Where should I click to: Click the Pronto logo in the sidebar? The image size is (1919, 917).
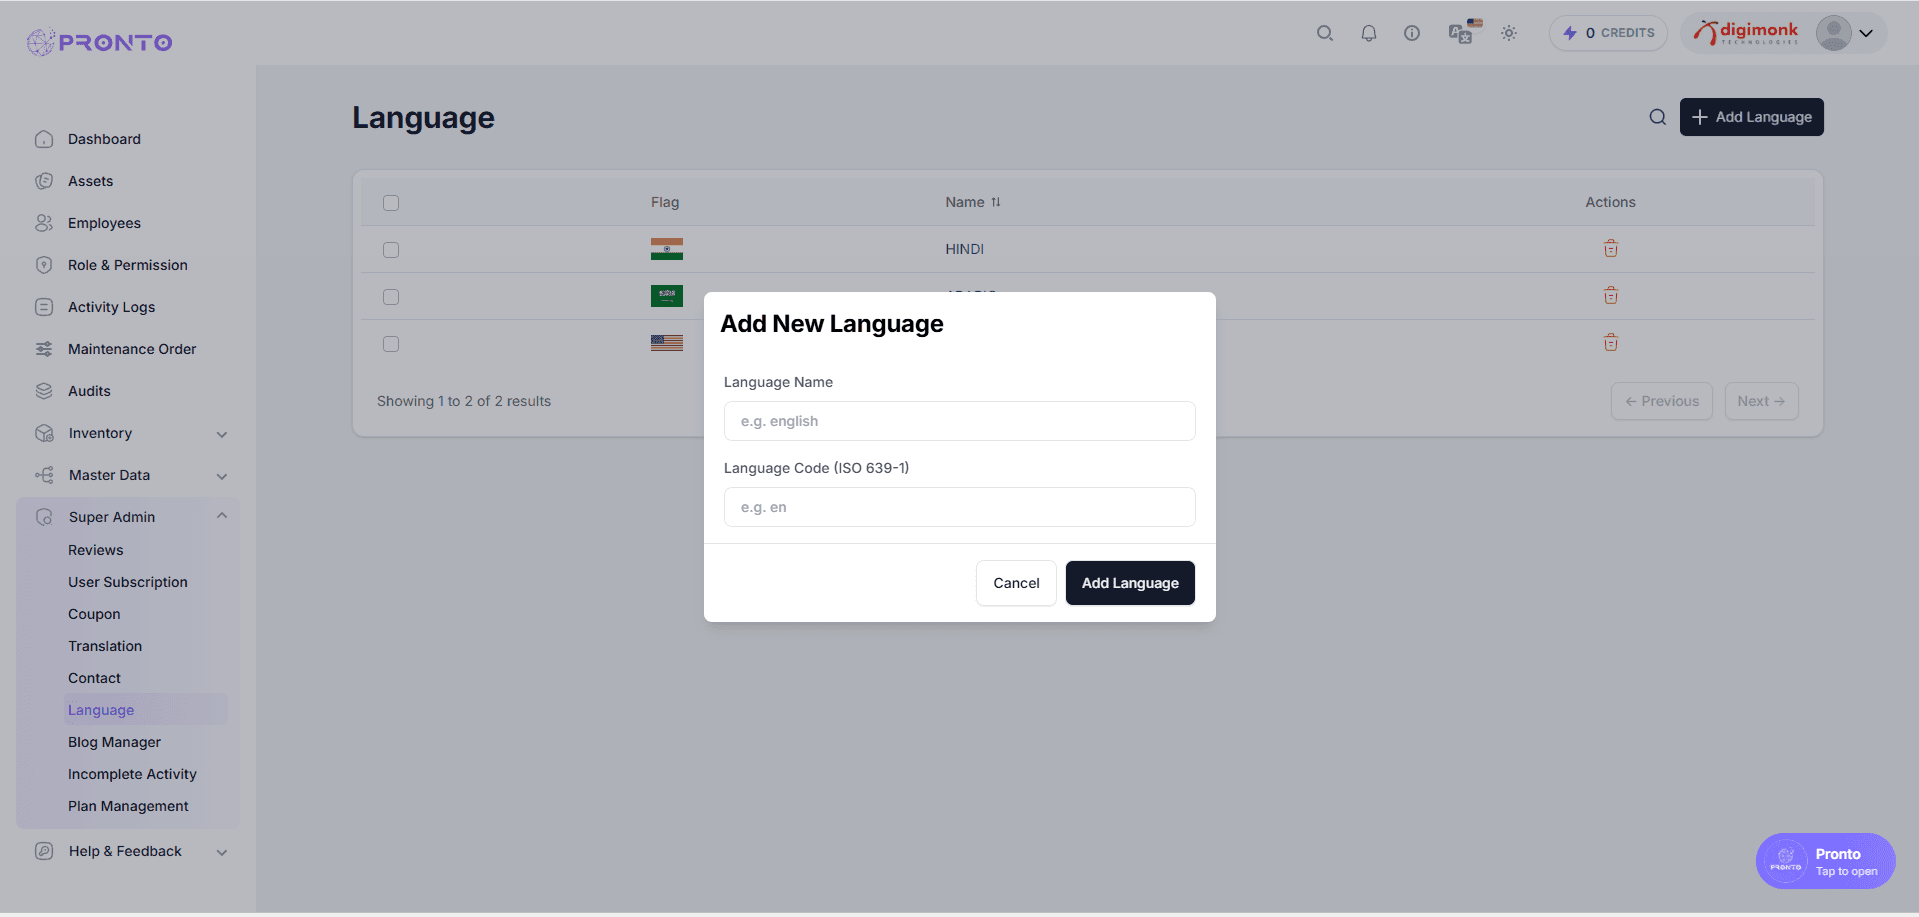[x=98, y=42]
